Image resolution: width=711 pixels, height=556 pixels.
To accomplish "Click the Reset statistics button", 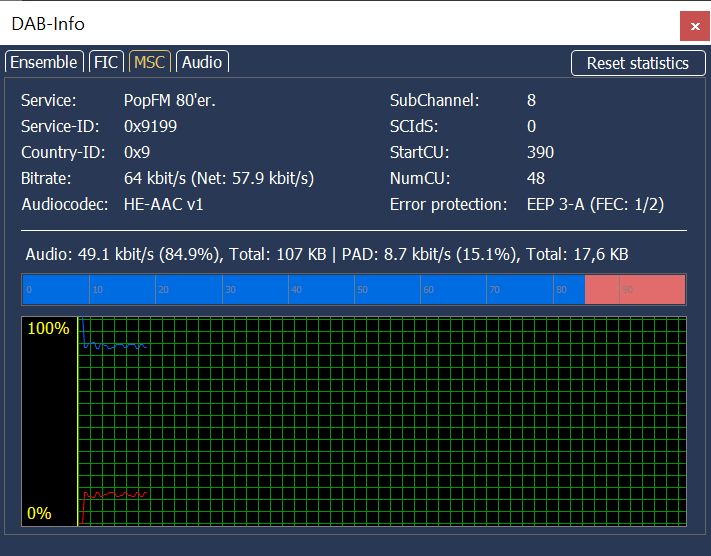I will coord(638,63).
